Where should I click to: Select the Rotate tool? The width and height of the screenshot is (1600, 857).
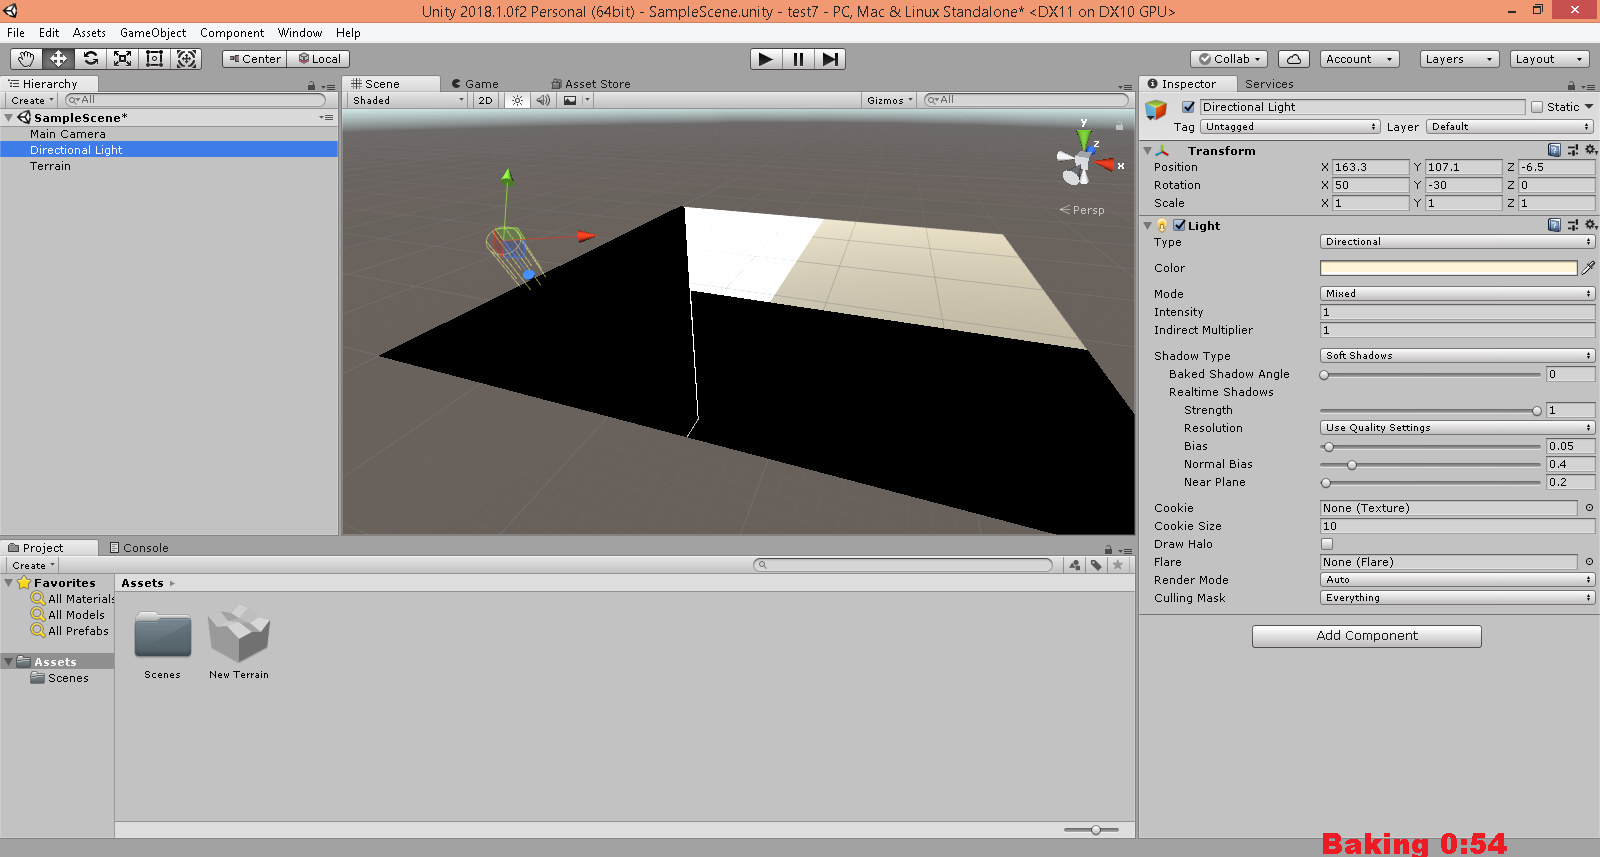point(90,59)
